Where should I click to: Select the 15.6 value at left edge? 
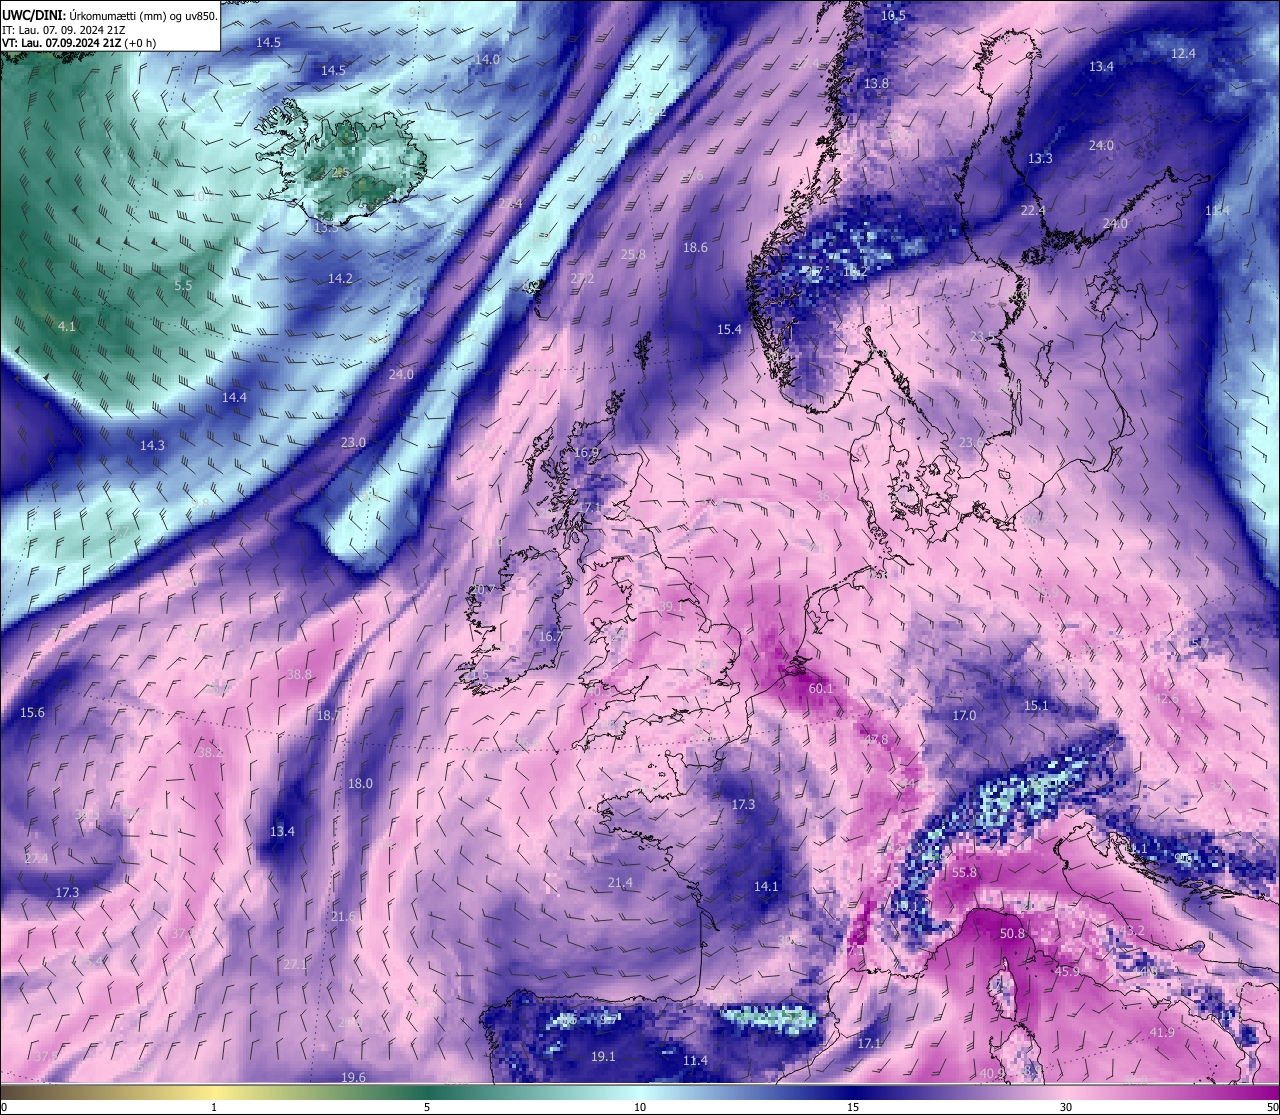[x=32, y=713]
